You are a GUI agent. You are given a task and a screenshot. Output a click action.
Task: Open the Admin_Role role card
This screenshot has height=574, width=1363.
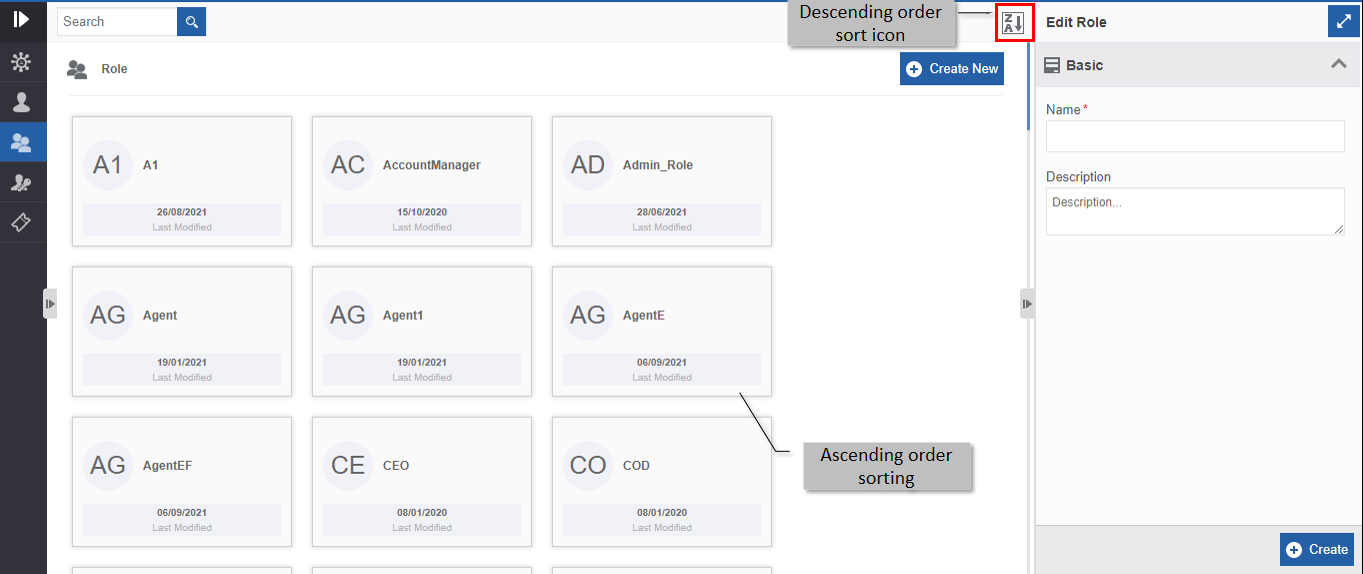(x=662, y=181)
